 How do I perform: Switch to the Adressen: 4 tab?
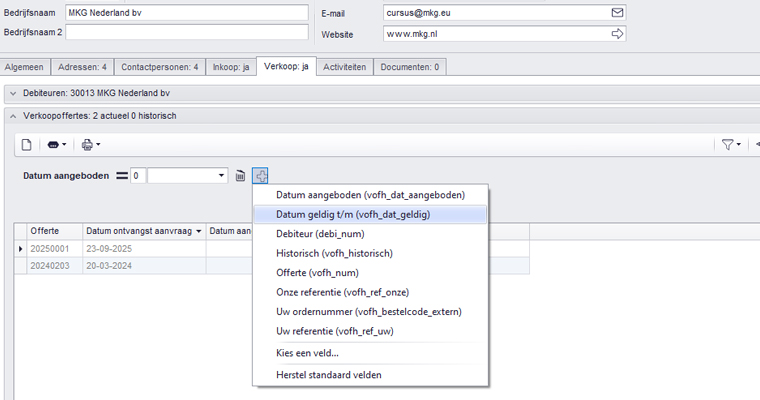pyautogui.click(x=82, y=67)
